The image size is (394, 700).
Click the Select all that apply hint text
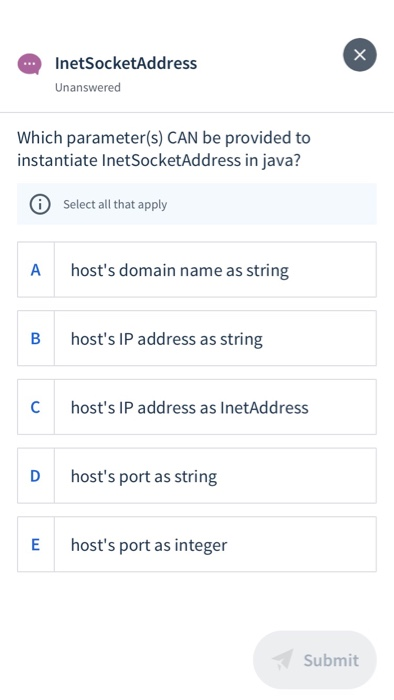115,204
